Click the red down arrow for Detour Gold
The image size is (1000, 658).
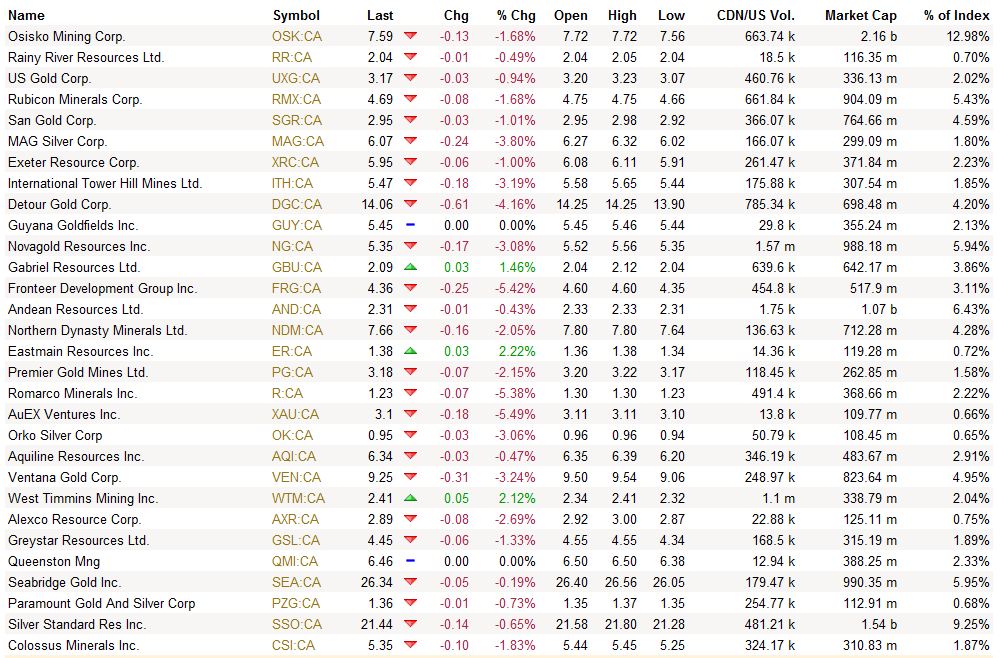click(x=410, y=204)
